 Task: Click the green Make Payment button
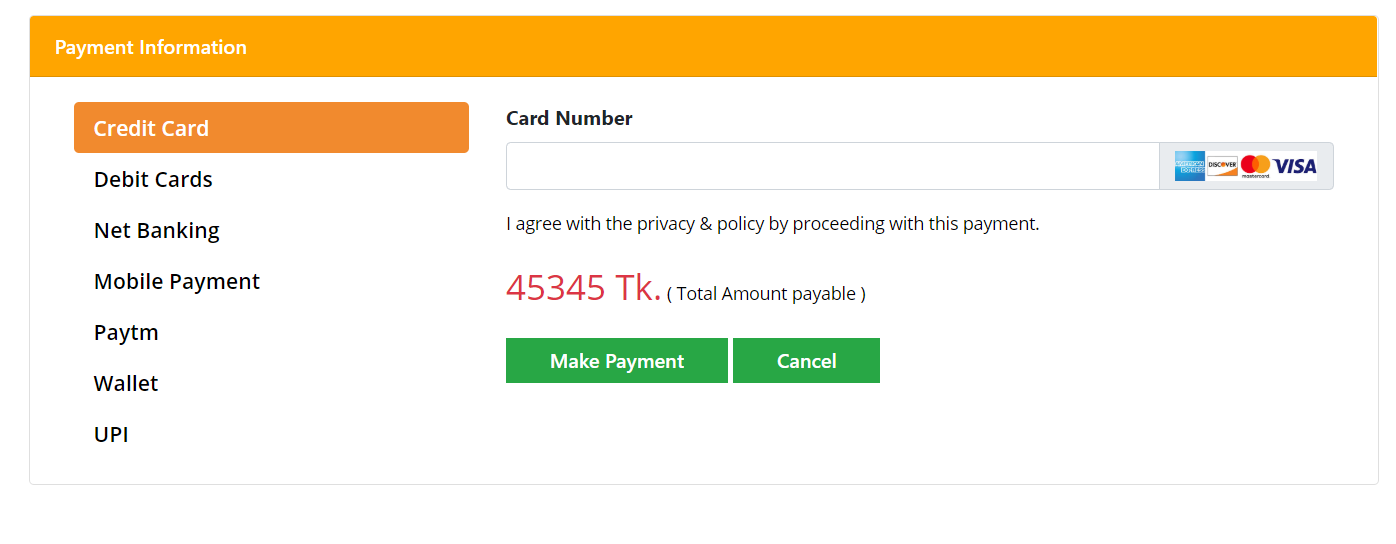[x=617, y=361]
